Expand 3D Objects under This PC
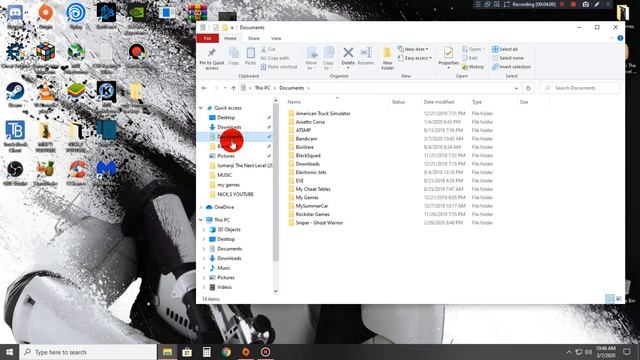The image size is (640, 360). click(204, 230)
